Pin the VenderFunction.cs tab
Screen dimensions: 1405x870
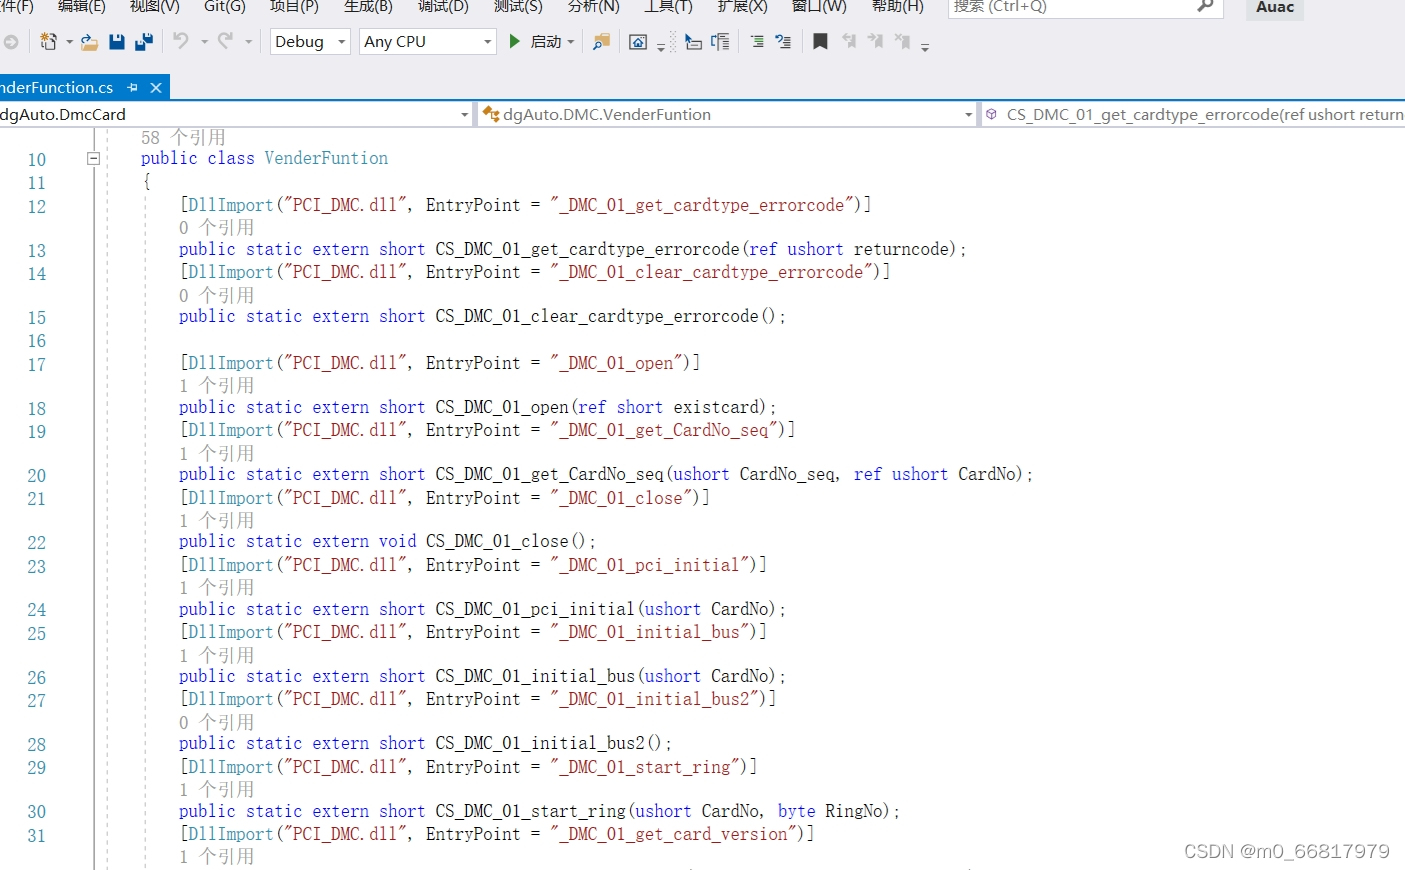click(x=132, y=88)
